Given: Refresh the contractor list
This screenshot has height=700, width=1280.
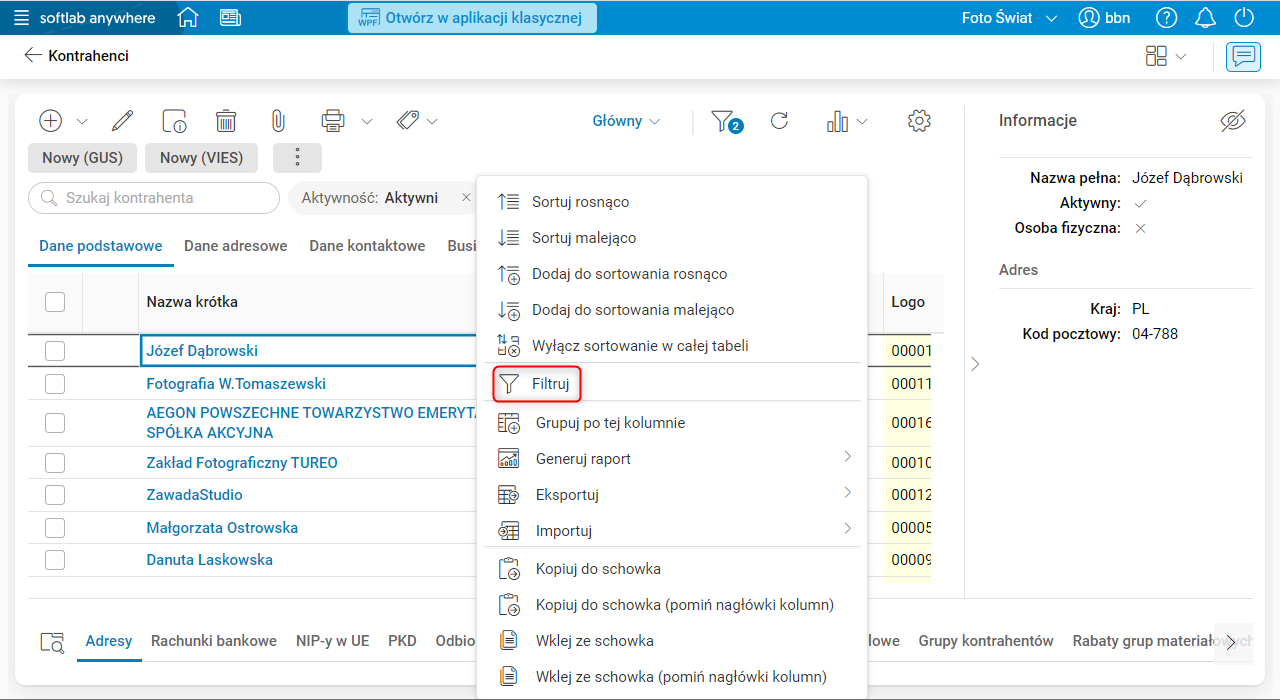Looking at the screenshot, I should click(779, 121).
